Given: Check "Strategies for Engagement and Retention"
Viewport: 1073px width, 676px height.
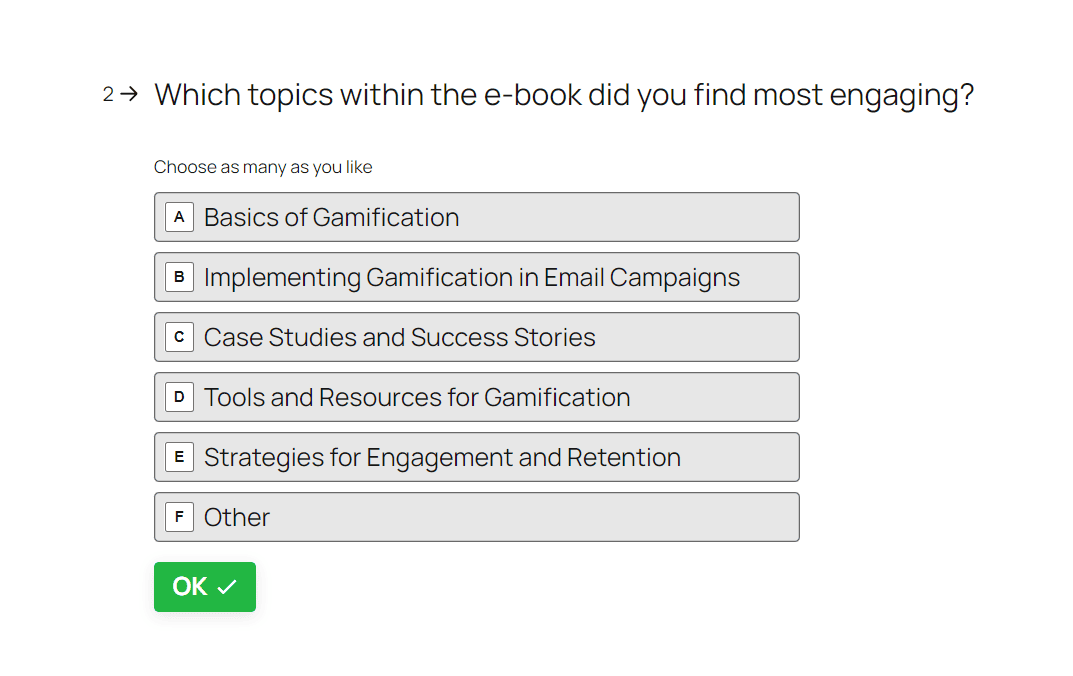Looking at the screenshot, I should [x=476, y=457].
